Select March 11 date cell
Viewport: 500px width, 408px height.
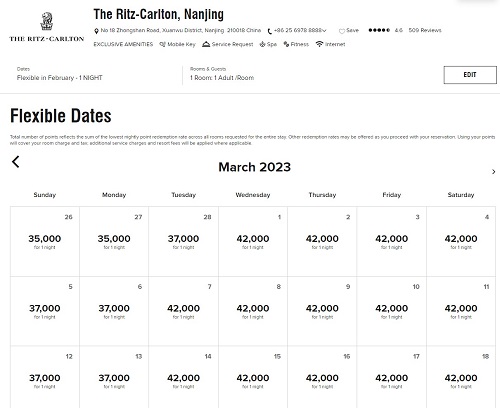pyautogui.click(x=461, y=311)
